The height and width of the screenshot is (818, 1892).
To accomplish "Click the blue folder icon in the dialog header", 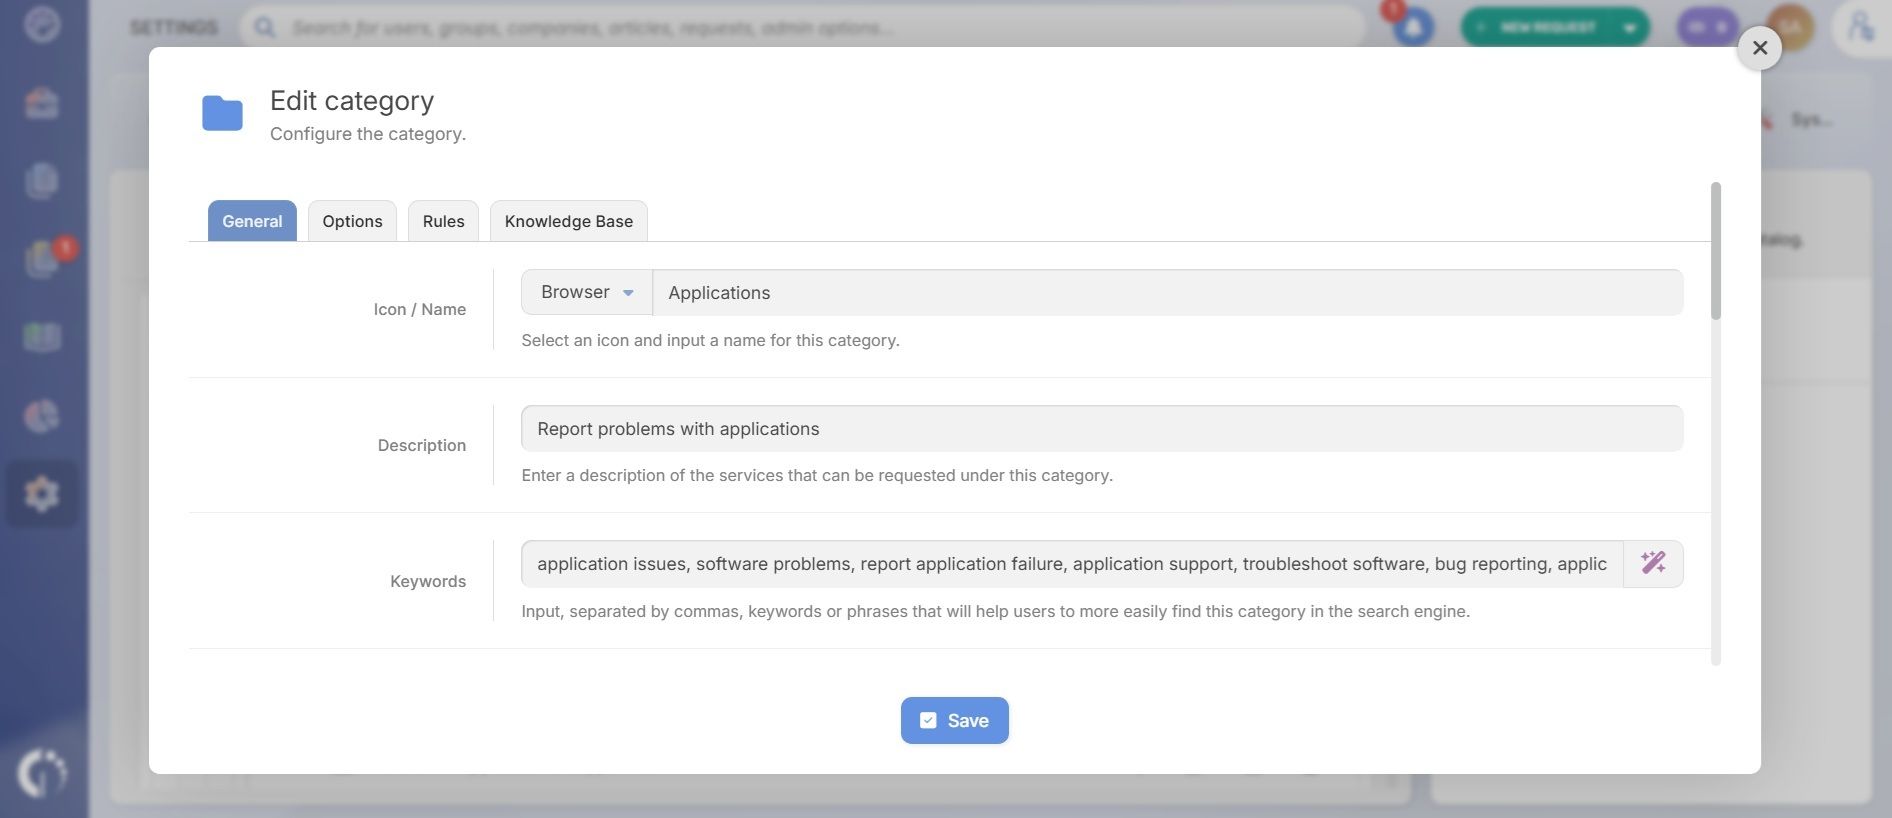I will click(x=222, y=113).
